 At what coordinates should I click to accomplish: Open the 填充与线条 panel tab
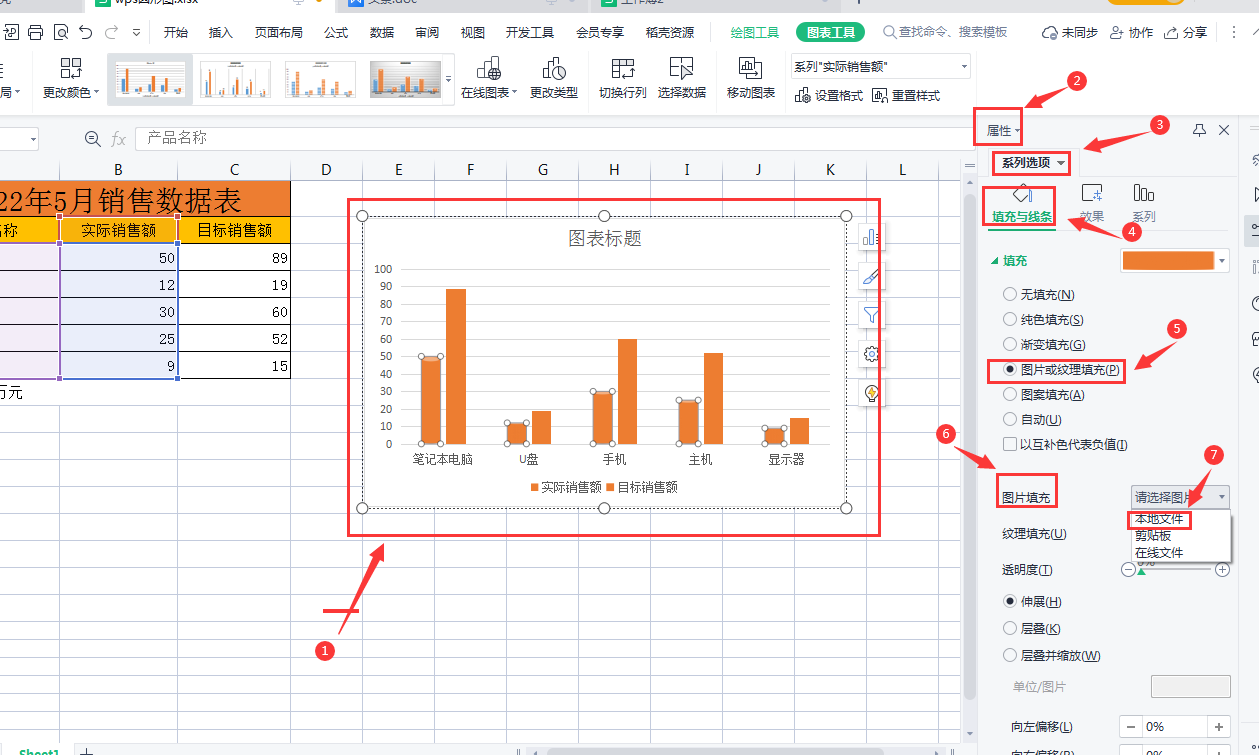tap(1021, 203)
